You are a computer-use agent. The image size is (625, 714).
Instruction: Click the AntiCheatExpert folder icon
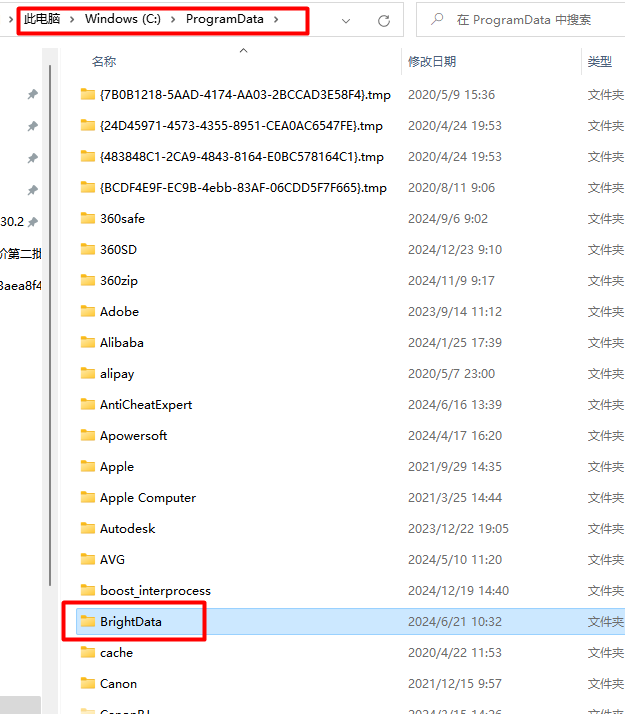[x=88, y=404]
